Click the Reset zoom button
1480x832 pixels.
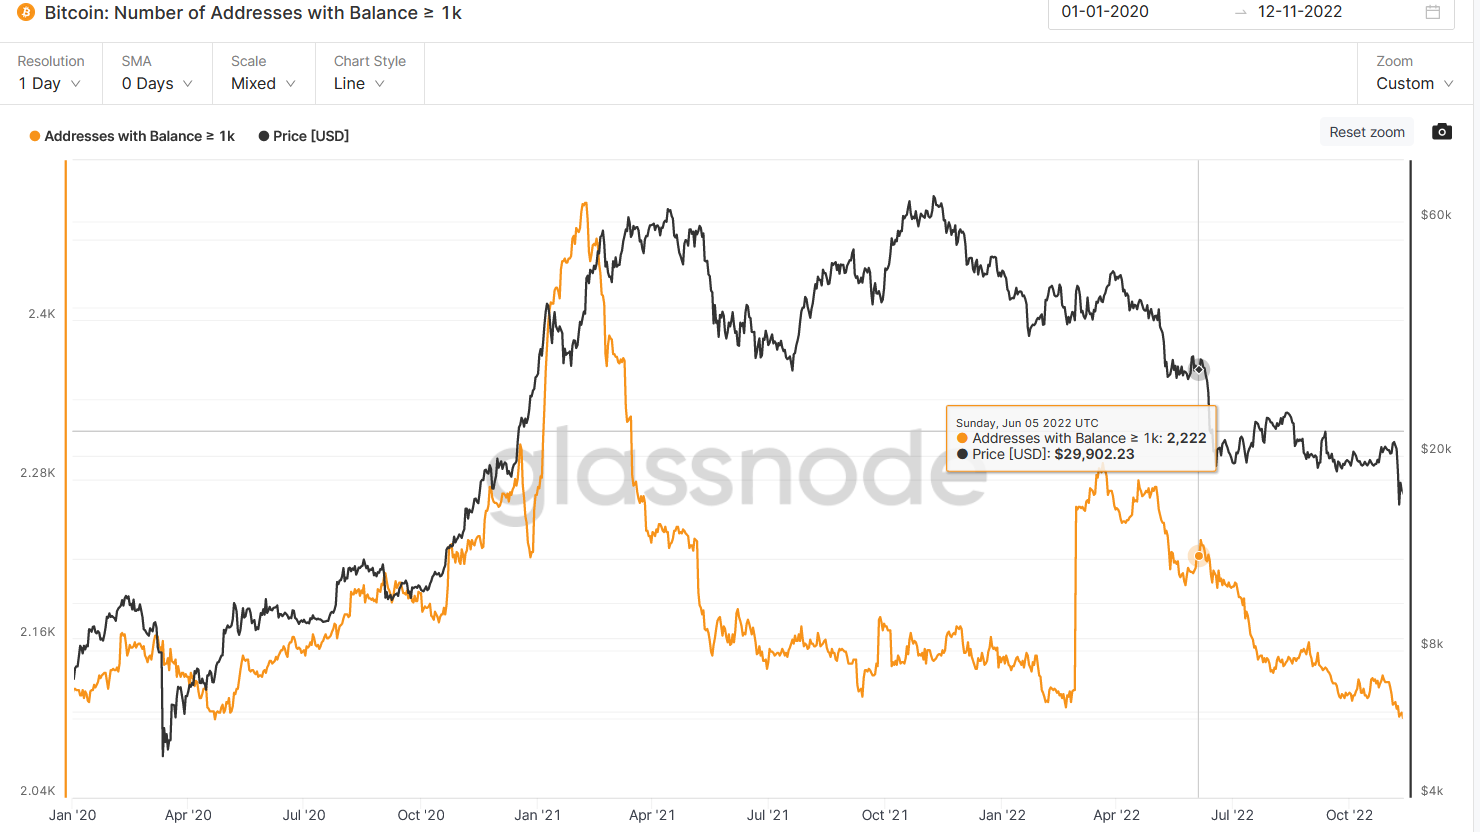(1367, 132)
